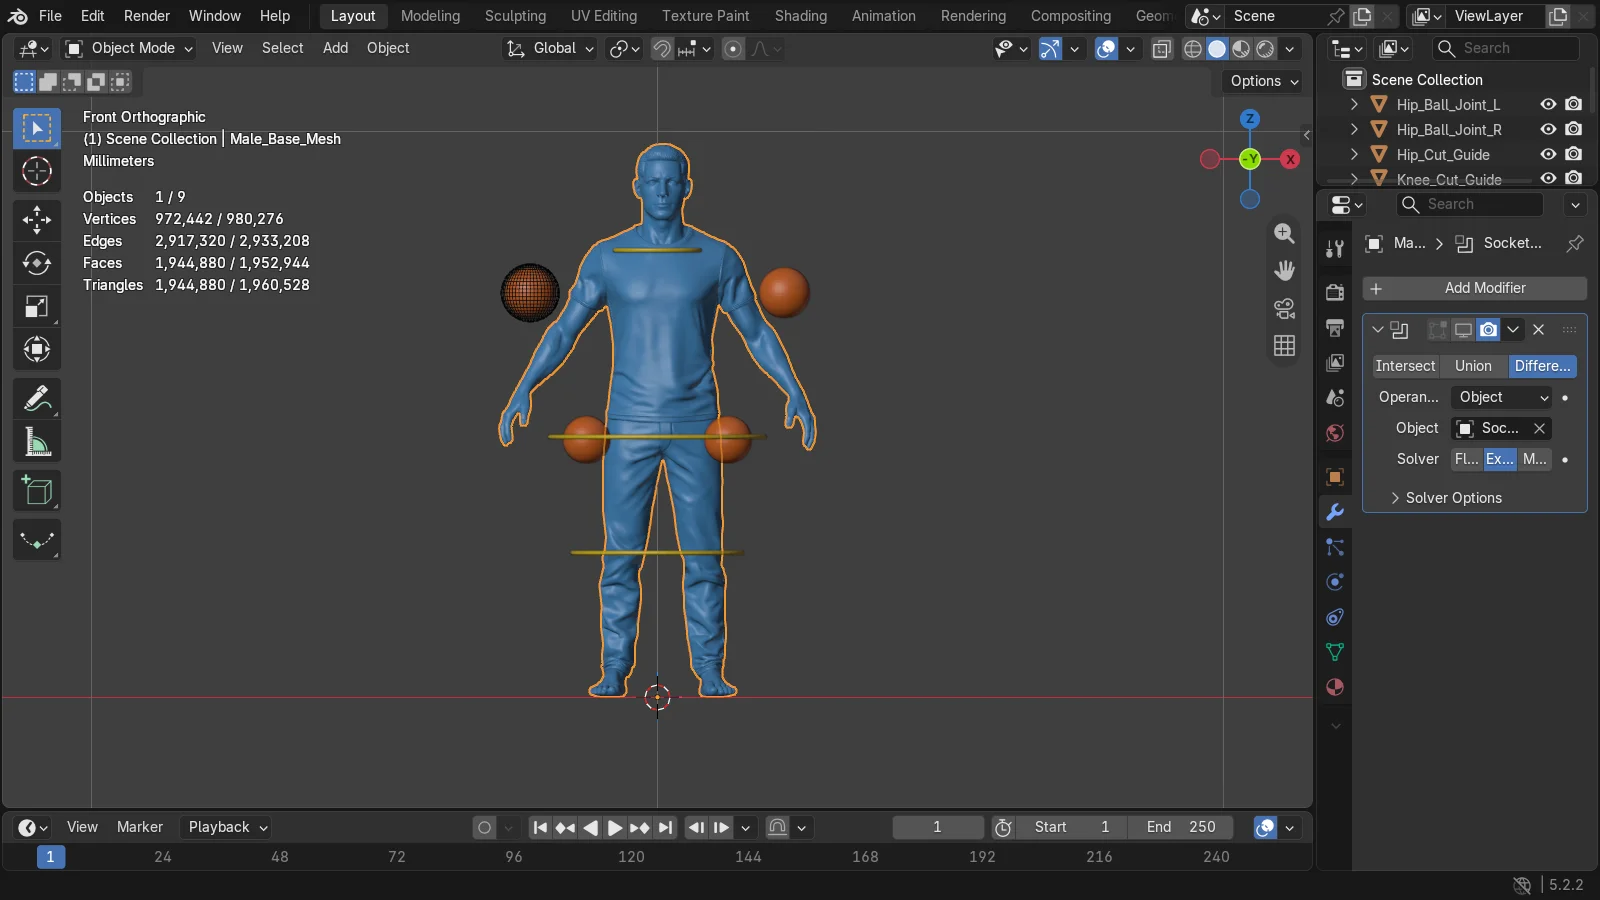
Task: Play the animation in timeline
Action: click(615, 827)
